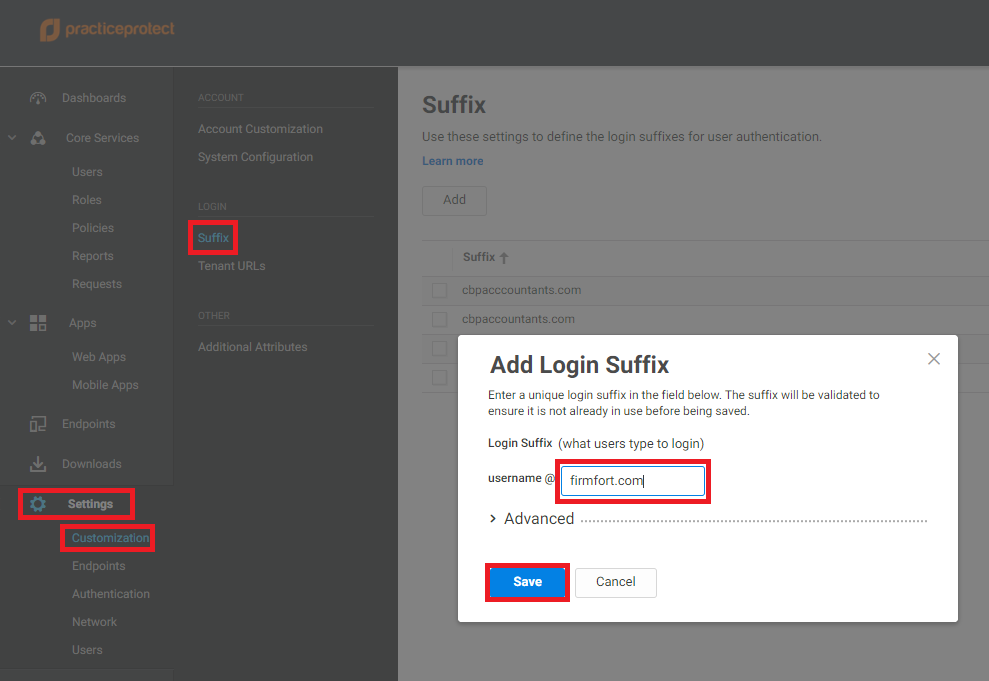The width and height of the screenshot is (989, 681).
Task: Open Endpoints under Settings
Action: click(98, 566)
